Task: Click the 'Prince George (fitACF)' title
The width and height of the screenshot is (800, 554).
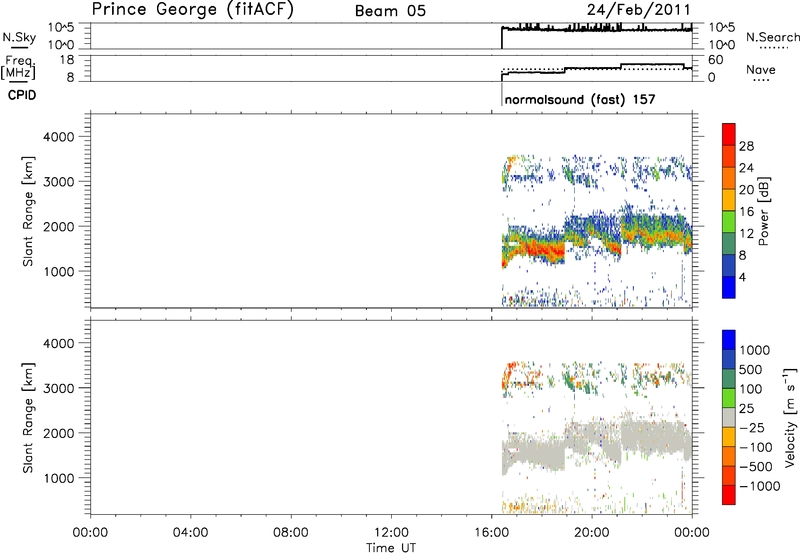Action: tap(193, 10)
